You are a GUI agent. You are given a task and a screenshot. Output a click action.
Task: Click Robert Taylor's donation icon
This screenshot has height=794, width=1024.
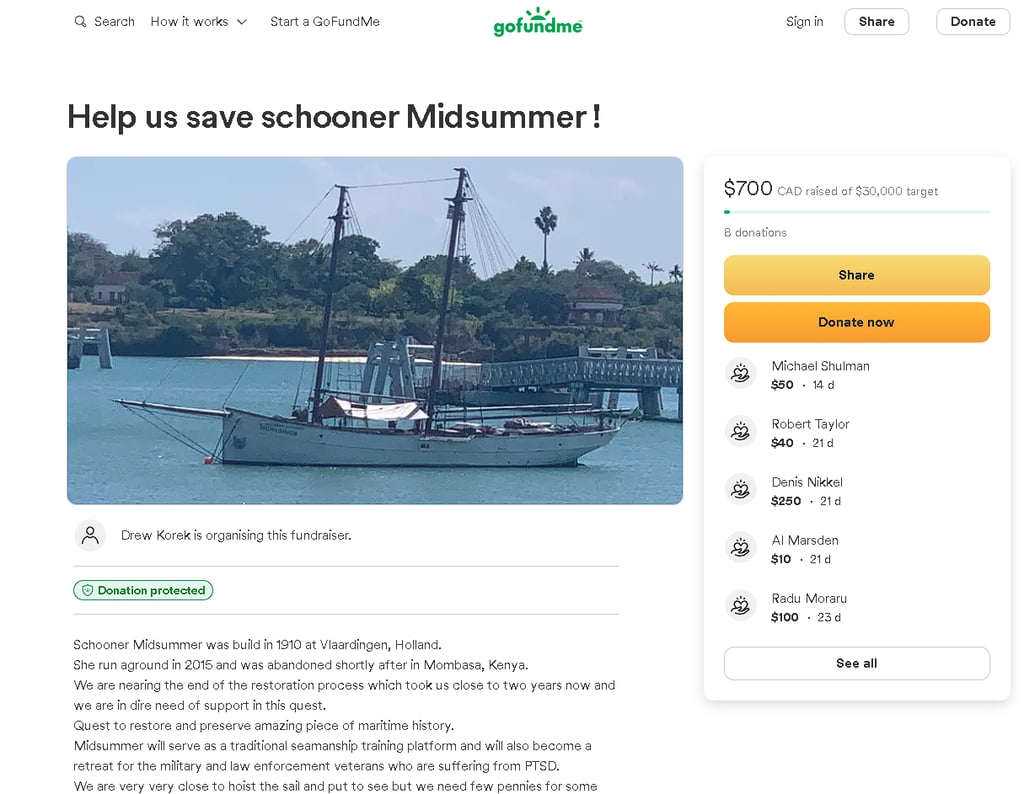tap(740, 432)
